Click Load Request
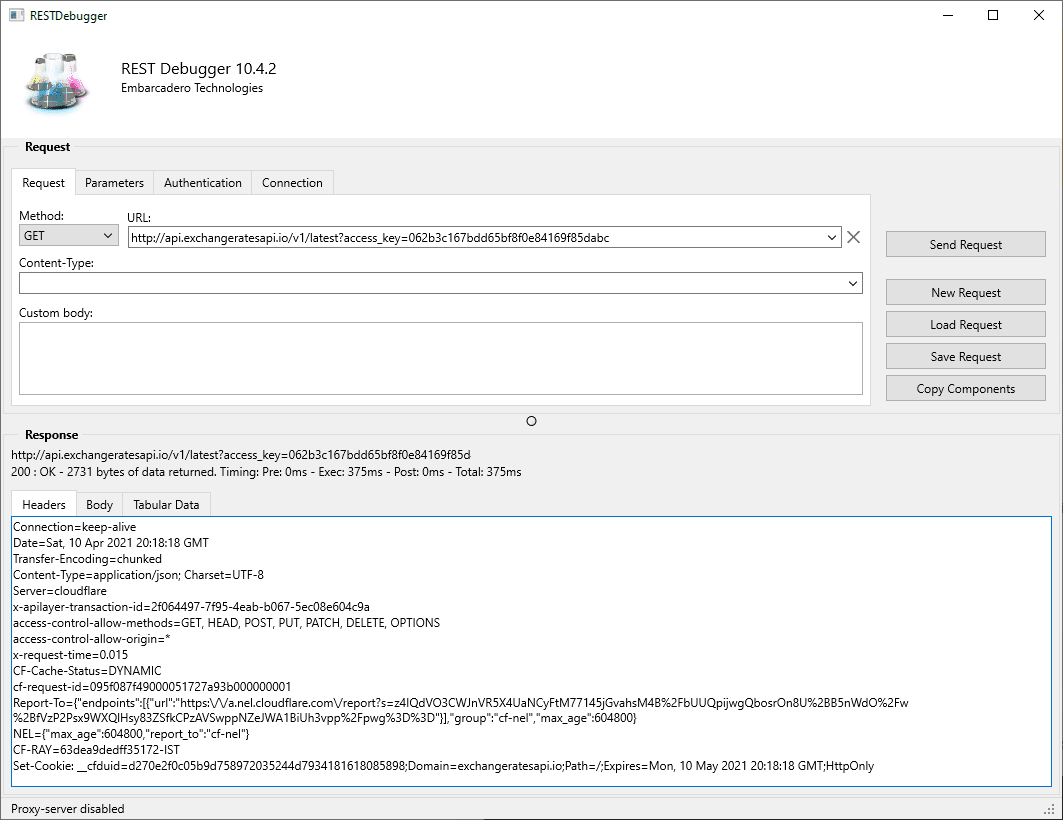The width and height of the screenshot is (1063, 820). [965, 324]
